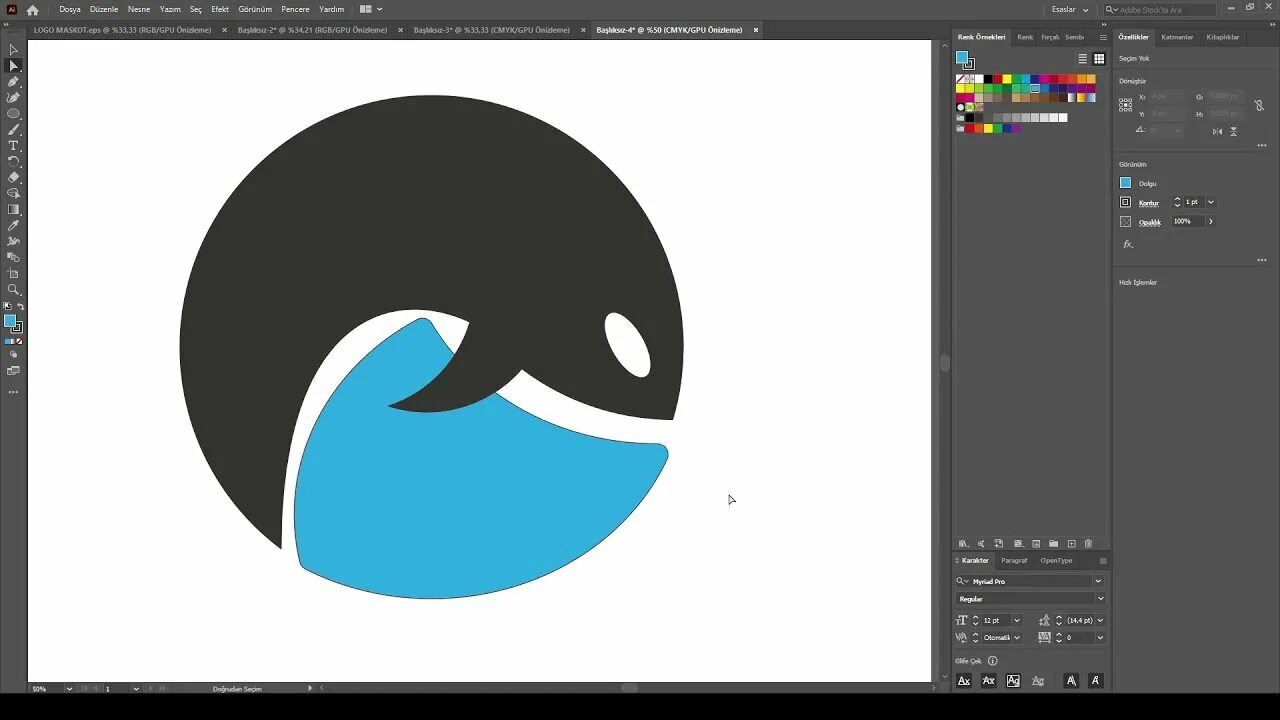Switch swatches to thumbnail grid view
Viewport: 1280px width, 720px height.
pyautogui.click(x=1099, y=59)
